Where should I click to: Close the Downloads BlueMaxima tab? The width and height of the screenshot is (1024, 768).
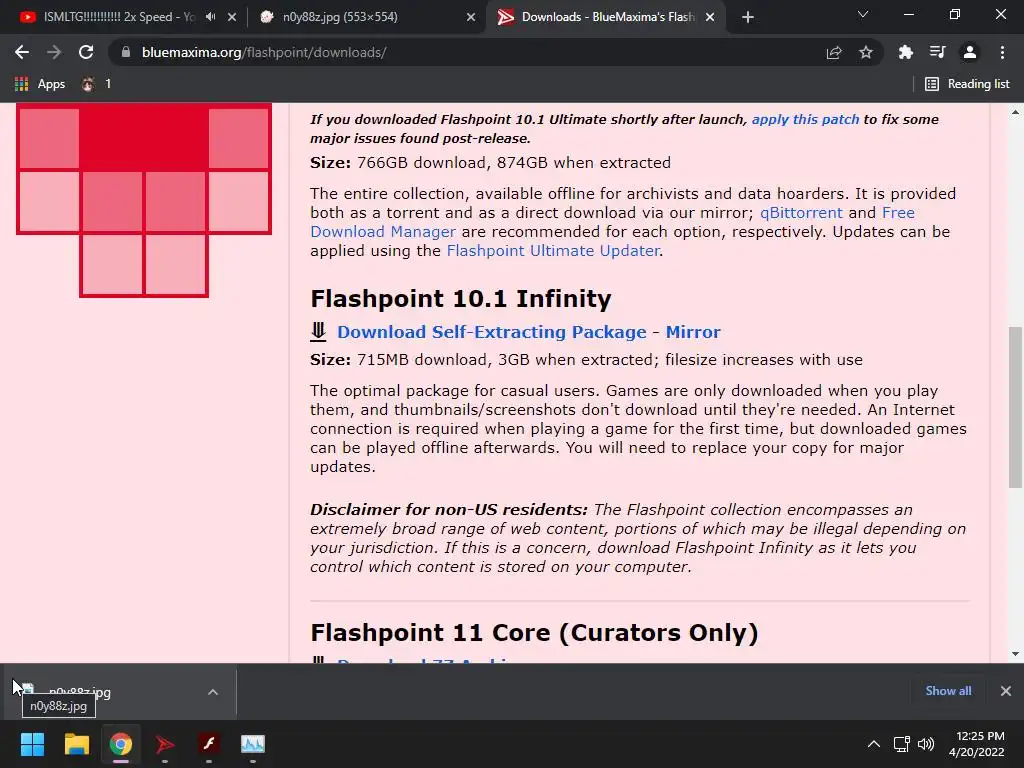(710, 17)
